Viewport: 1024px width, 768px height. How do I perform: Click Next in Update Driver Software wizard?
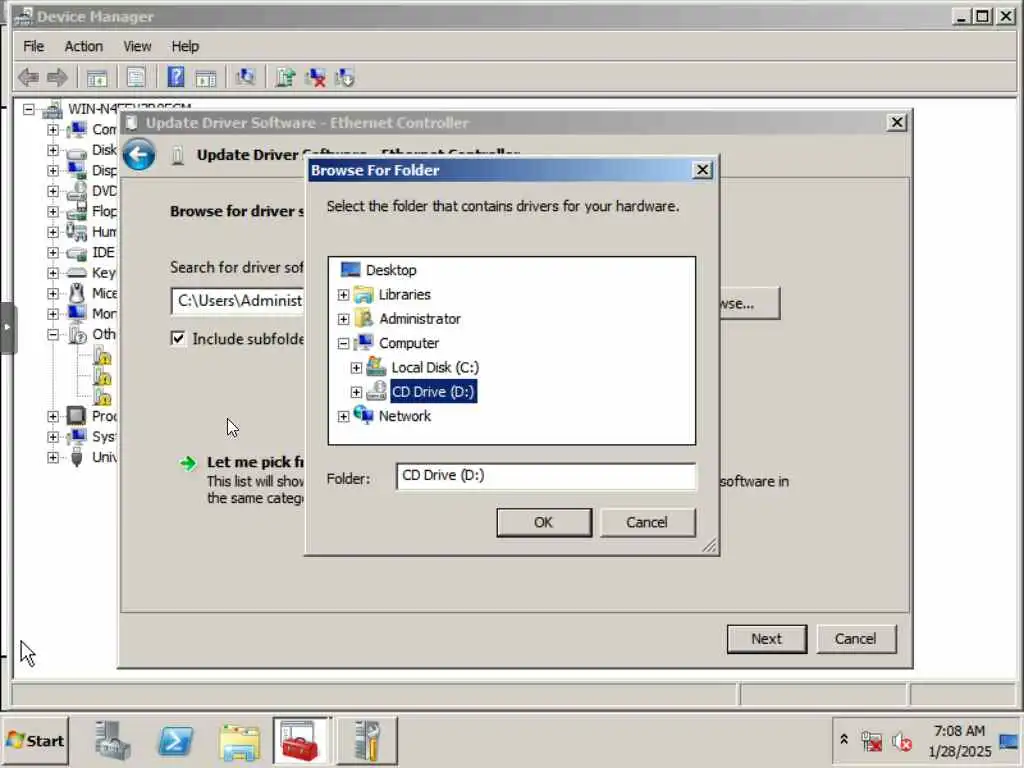point(767,639)
